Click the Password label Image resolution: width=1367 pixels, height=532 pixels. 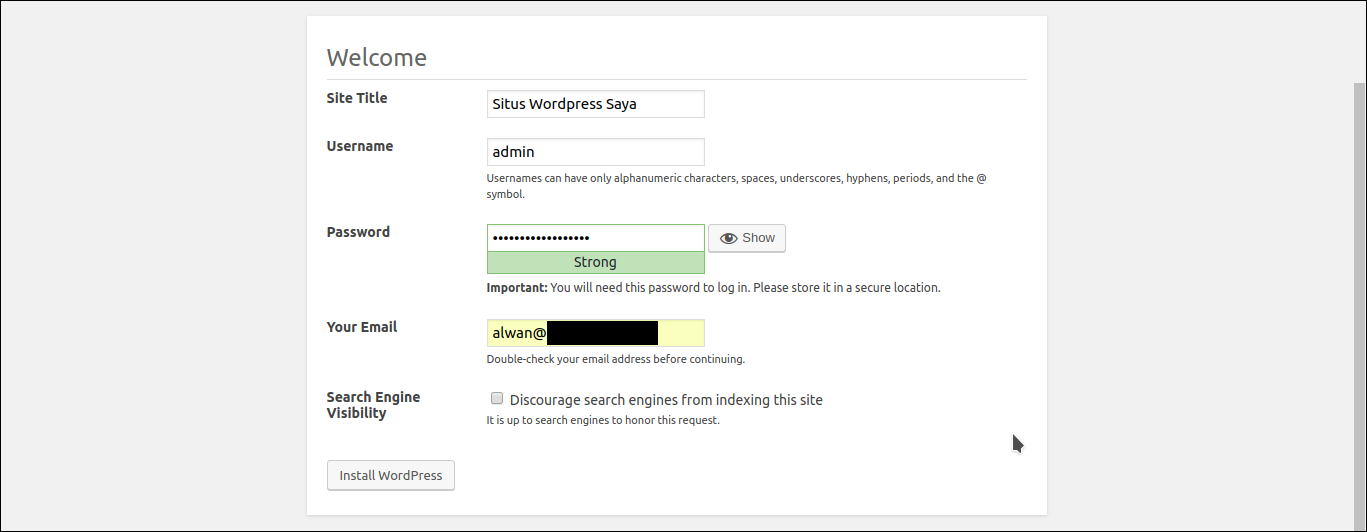pos(358,232)
